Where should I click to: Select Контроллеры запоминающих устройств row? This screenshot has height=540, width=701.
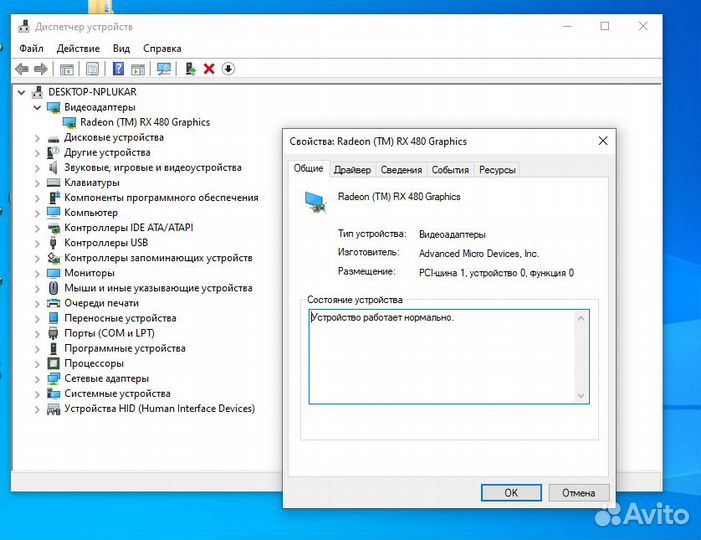tap(158, 258)
